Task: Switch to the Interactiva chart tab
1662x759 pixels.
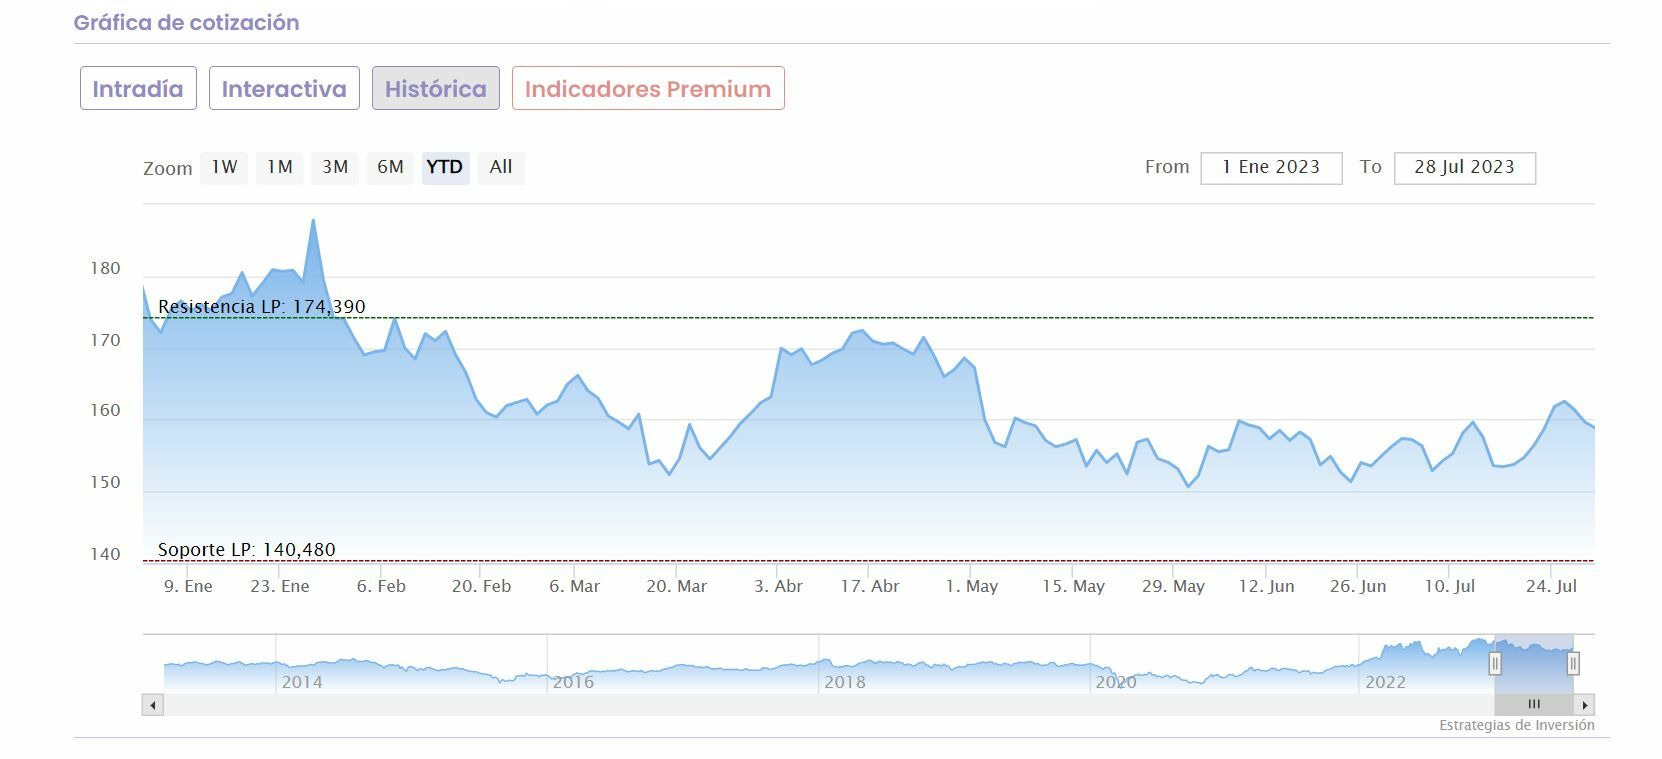Action: tap(284, 89)
